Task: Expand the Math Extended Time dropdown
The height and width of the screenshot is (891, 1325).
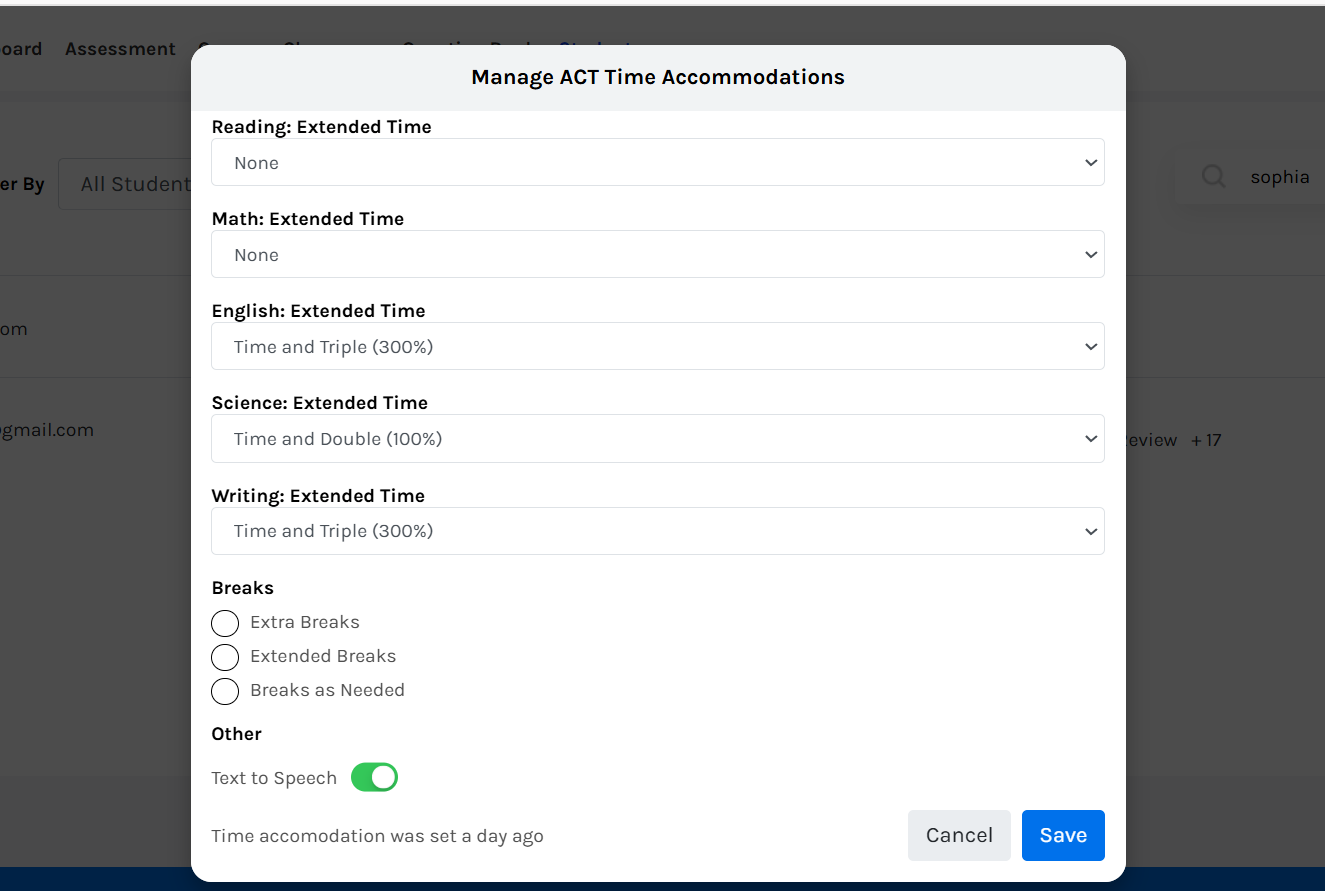Action: tap(657, 254)
